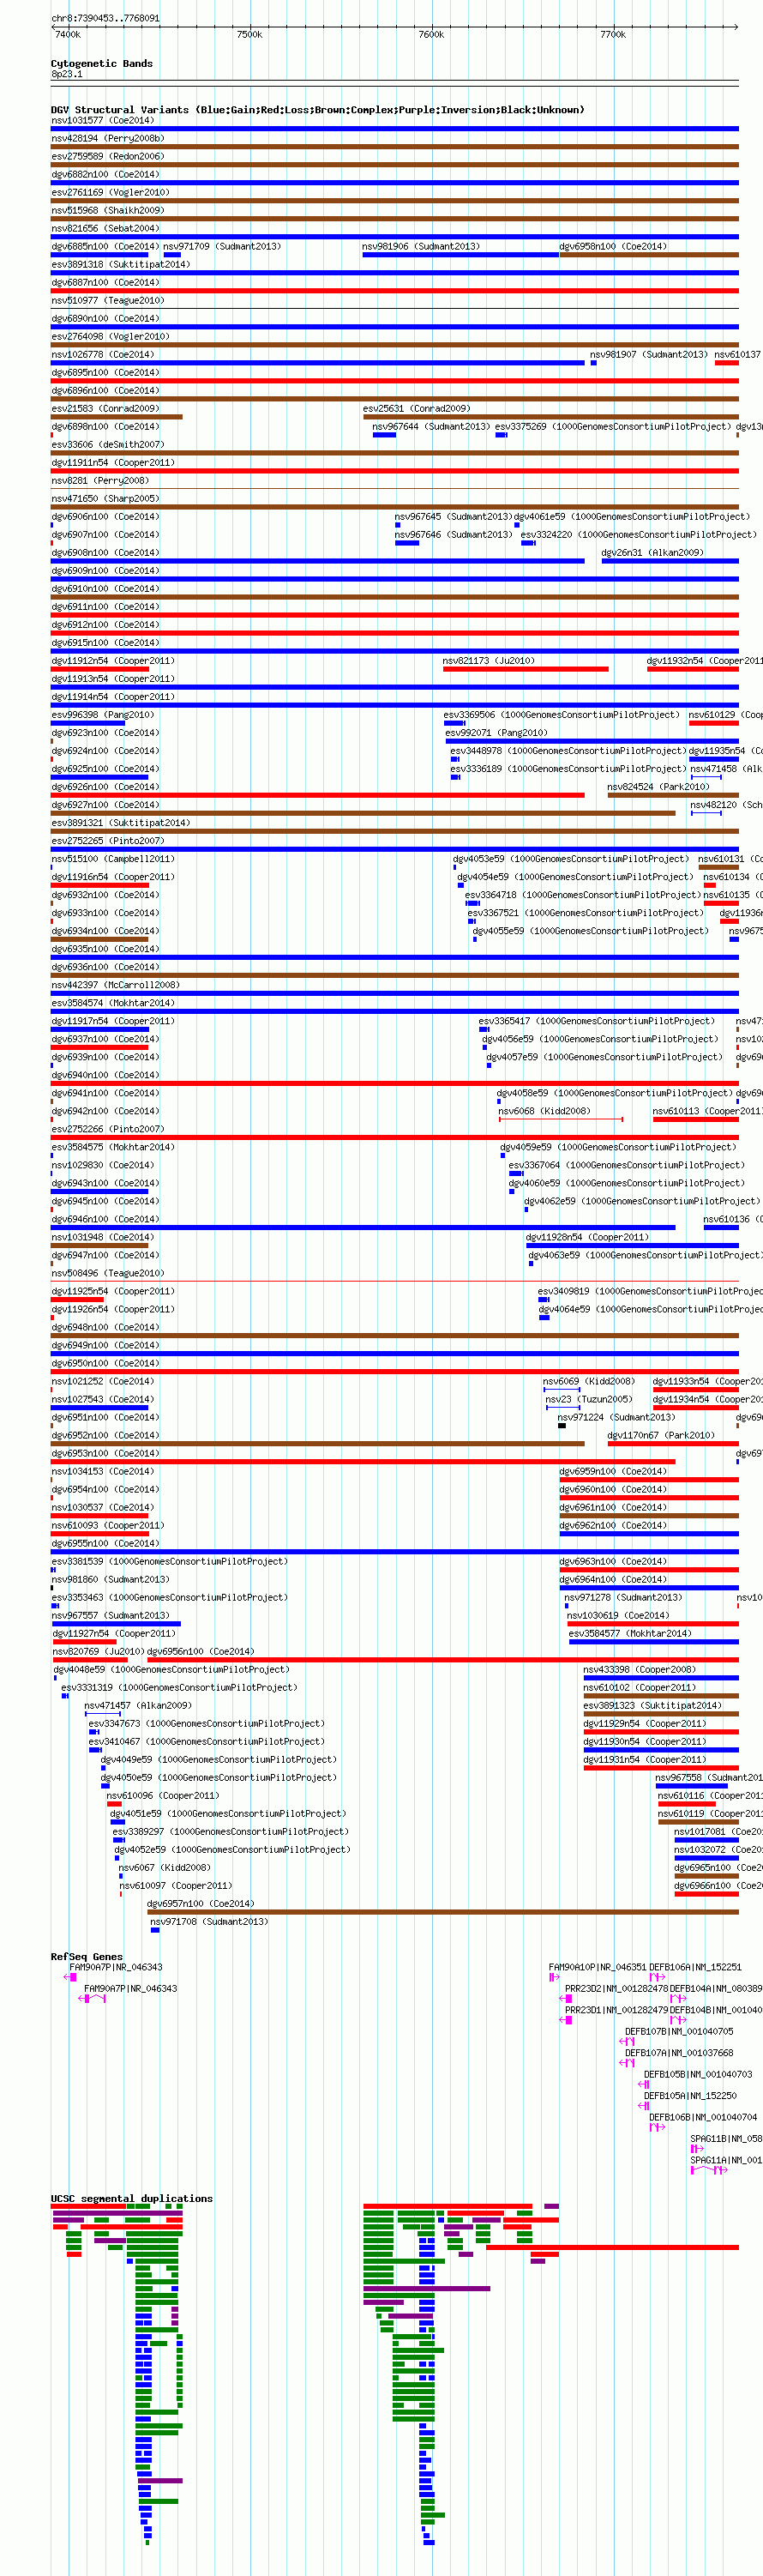Click the chr8:7390453..7768091 region label

click(x=105, y=18)
